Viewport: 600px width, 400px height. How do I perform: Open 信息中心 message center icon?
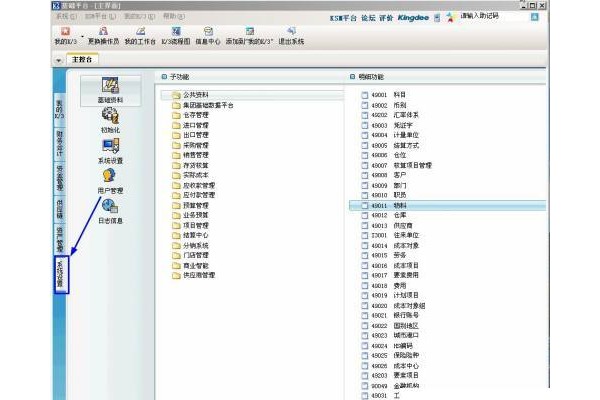[208, 36]
